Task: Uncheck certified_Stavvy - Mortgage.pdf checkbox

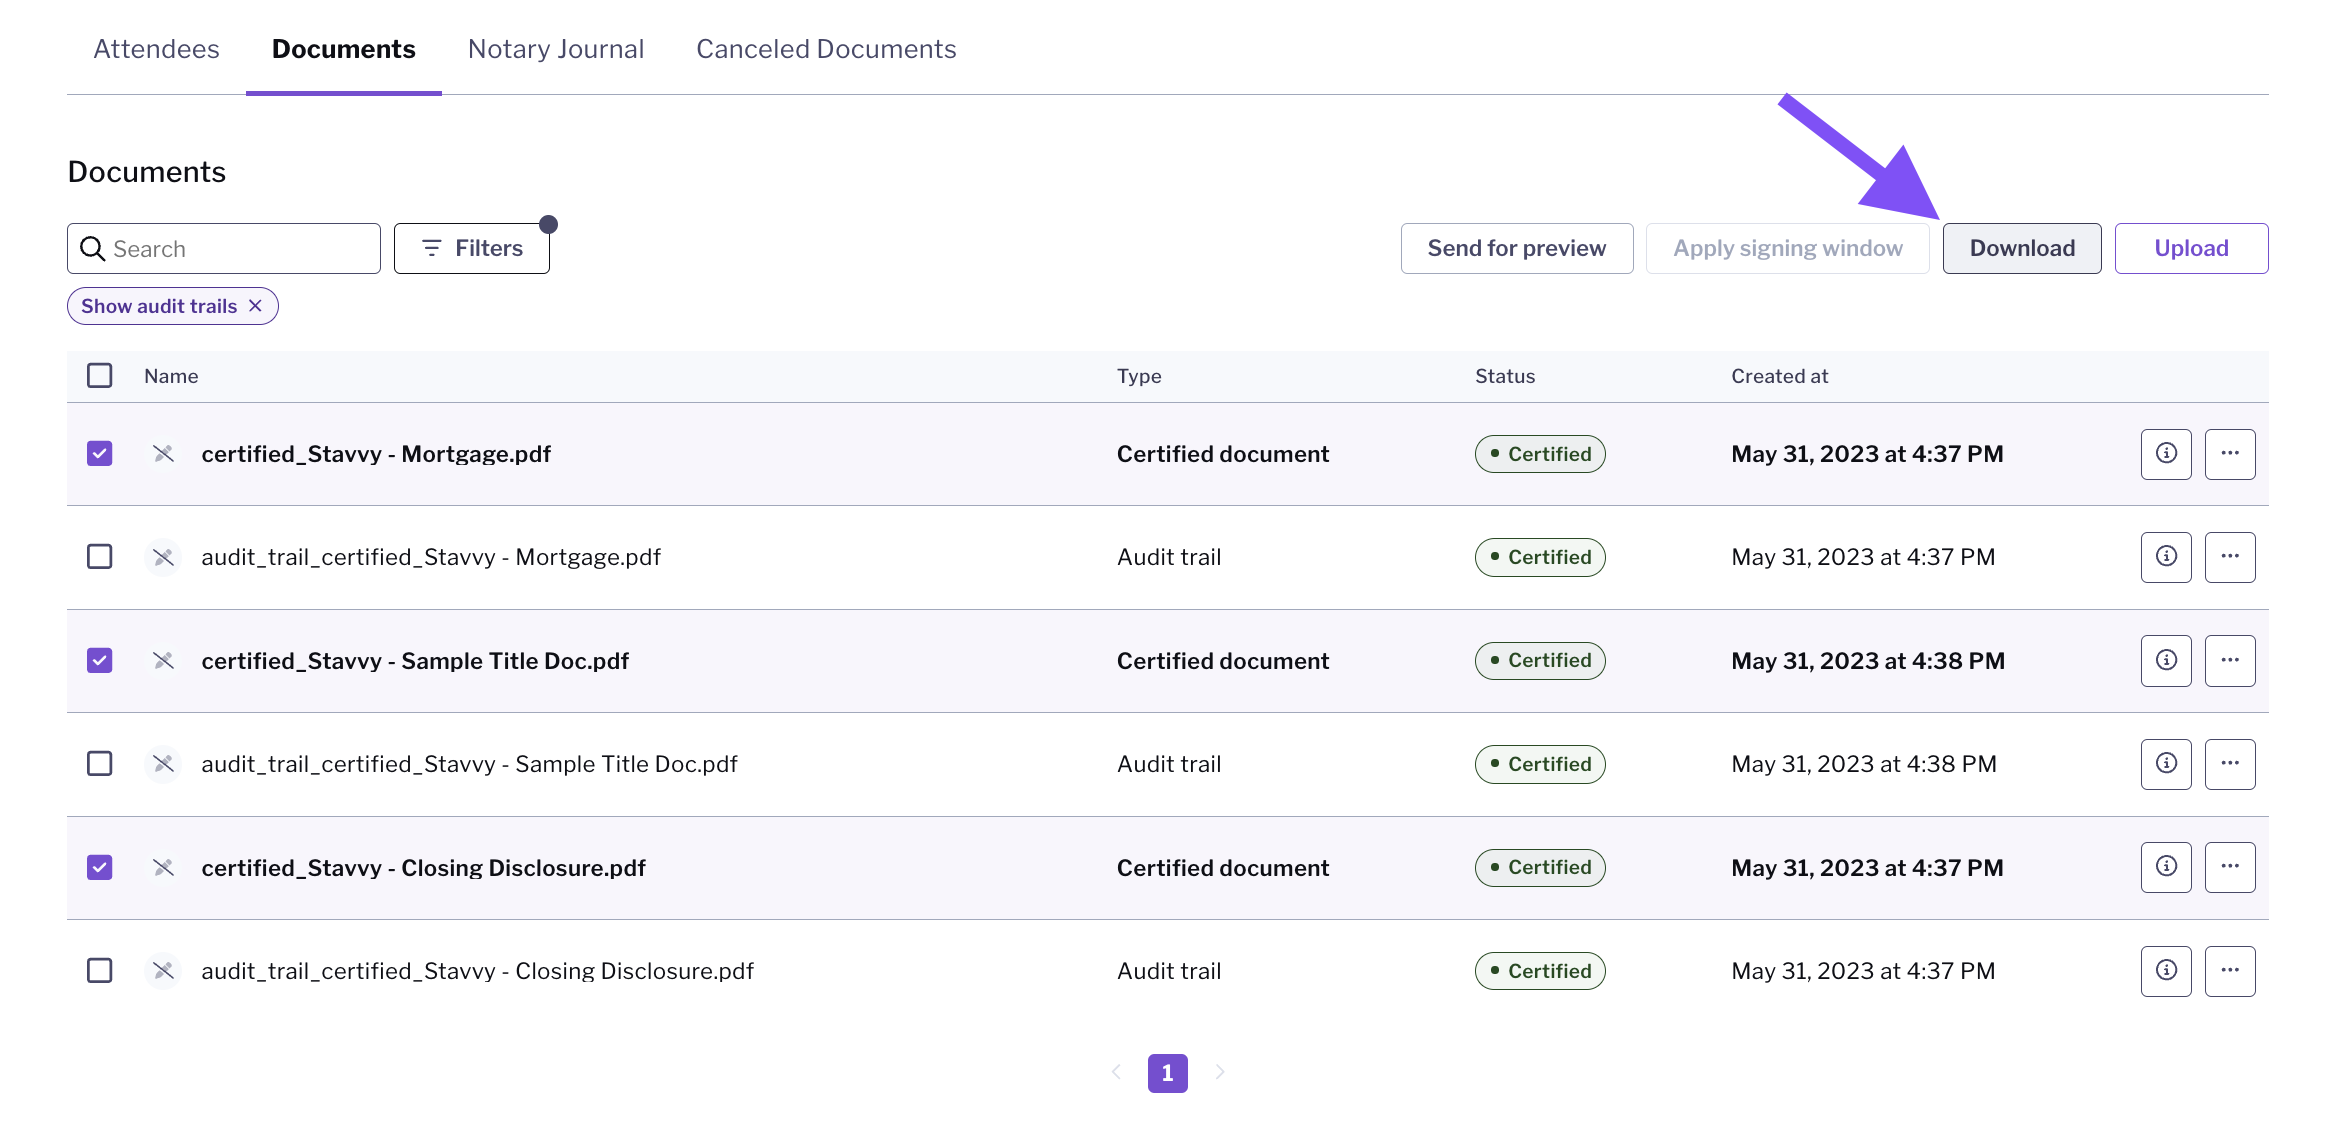Action: [x=100, y=454]
